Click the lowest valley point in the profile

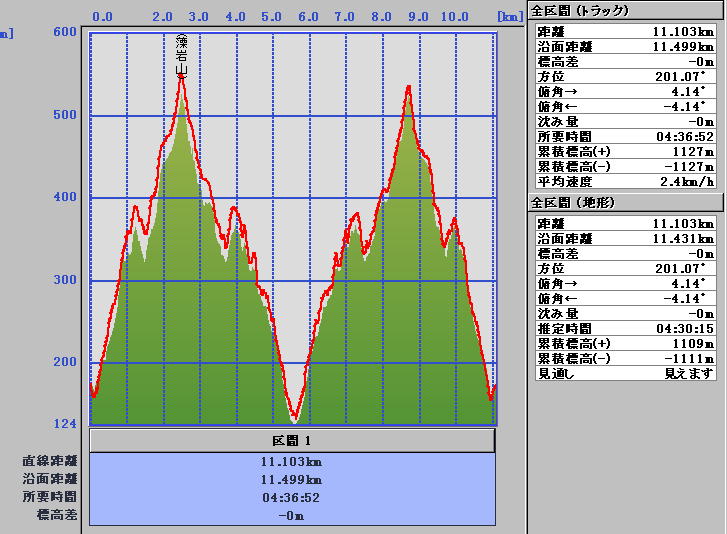[x=294, y=419]
